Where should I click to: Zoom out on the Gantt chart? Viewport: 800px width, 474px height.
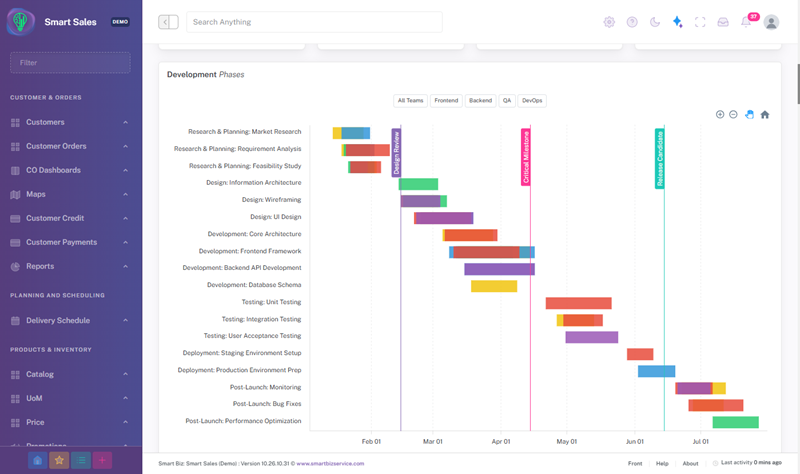[733, 114]
